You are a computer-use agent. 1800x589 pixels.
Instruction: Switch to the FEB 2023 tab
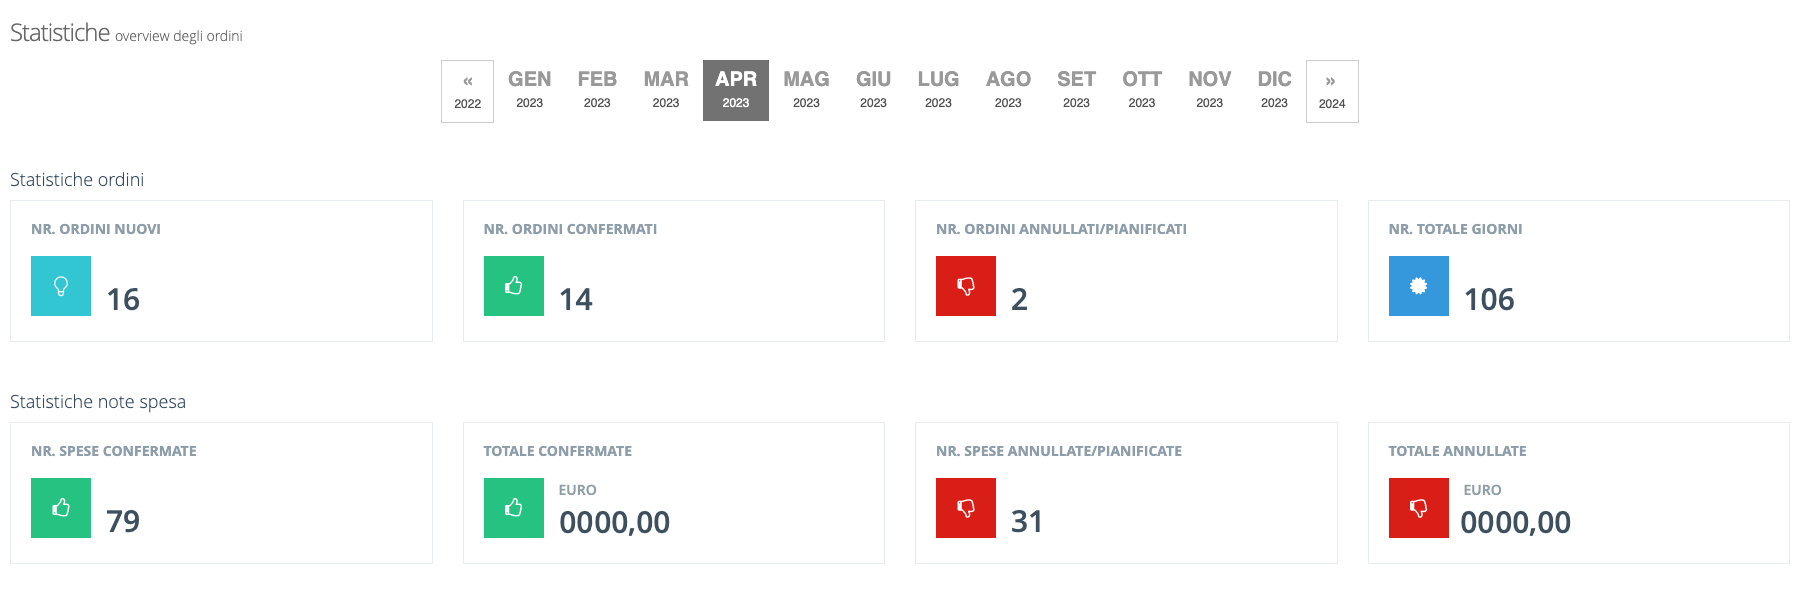pos(597,90)
